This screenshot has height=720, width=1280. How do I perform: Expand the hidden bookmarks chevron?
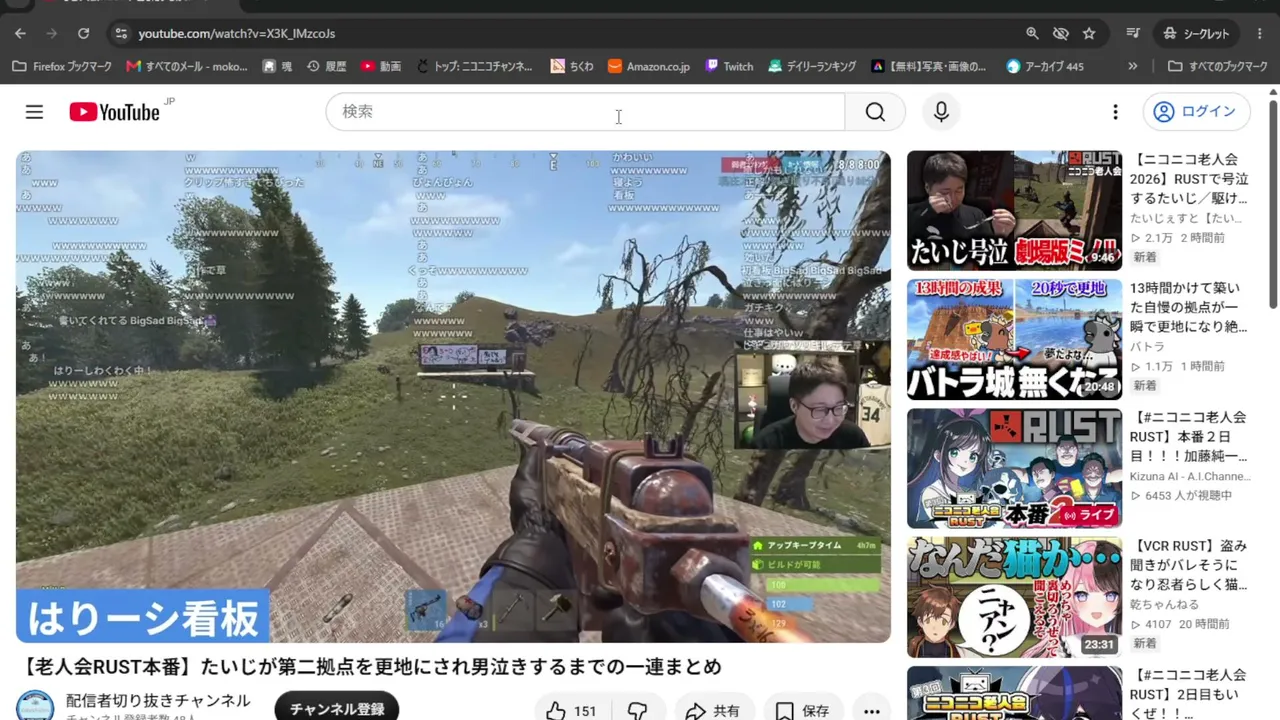point(1132,66)
